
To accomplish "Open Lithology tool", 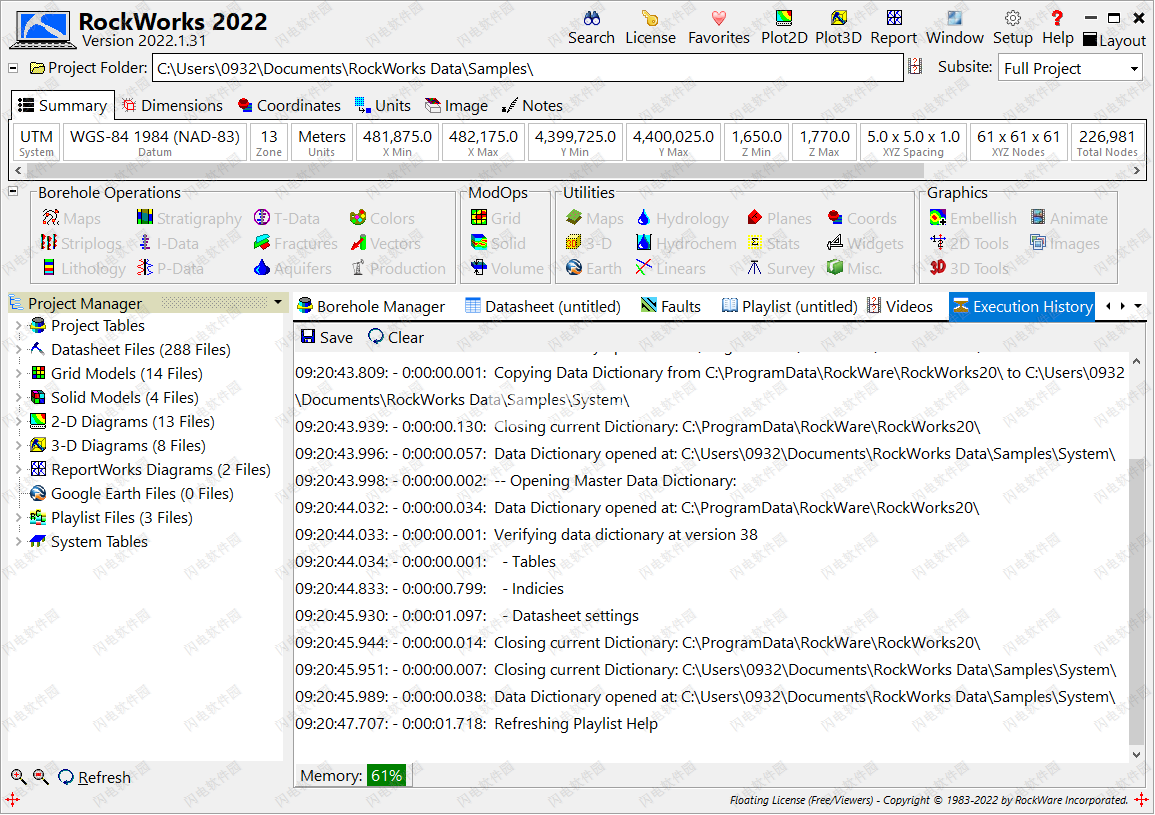I will point(84,268).
